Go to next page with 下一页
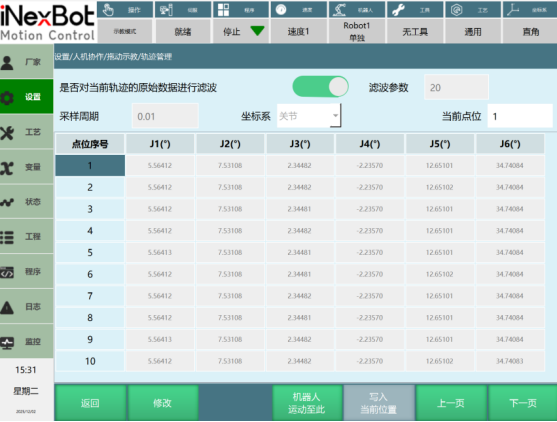Screen dimensions: 557x422 pyautogui.click(x=523, y=403)
